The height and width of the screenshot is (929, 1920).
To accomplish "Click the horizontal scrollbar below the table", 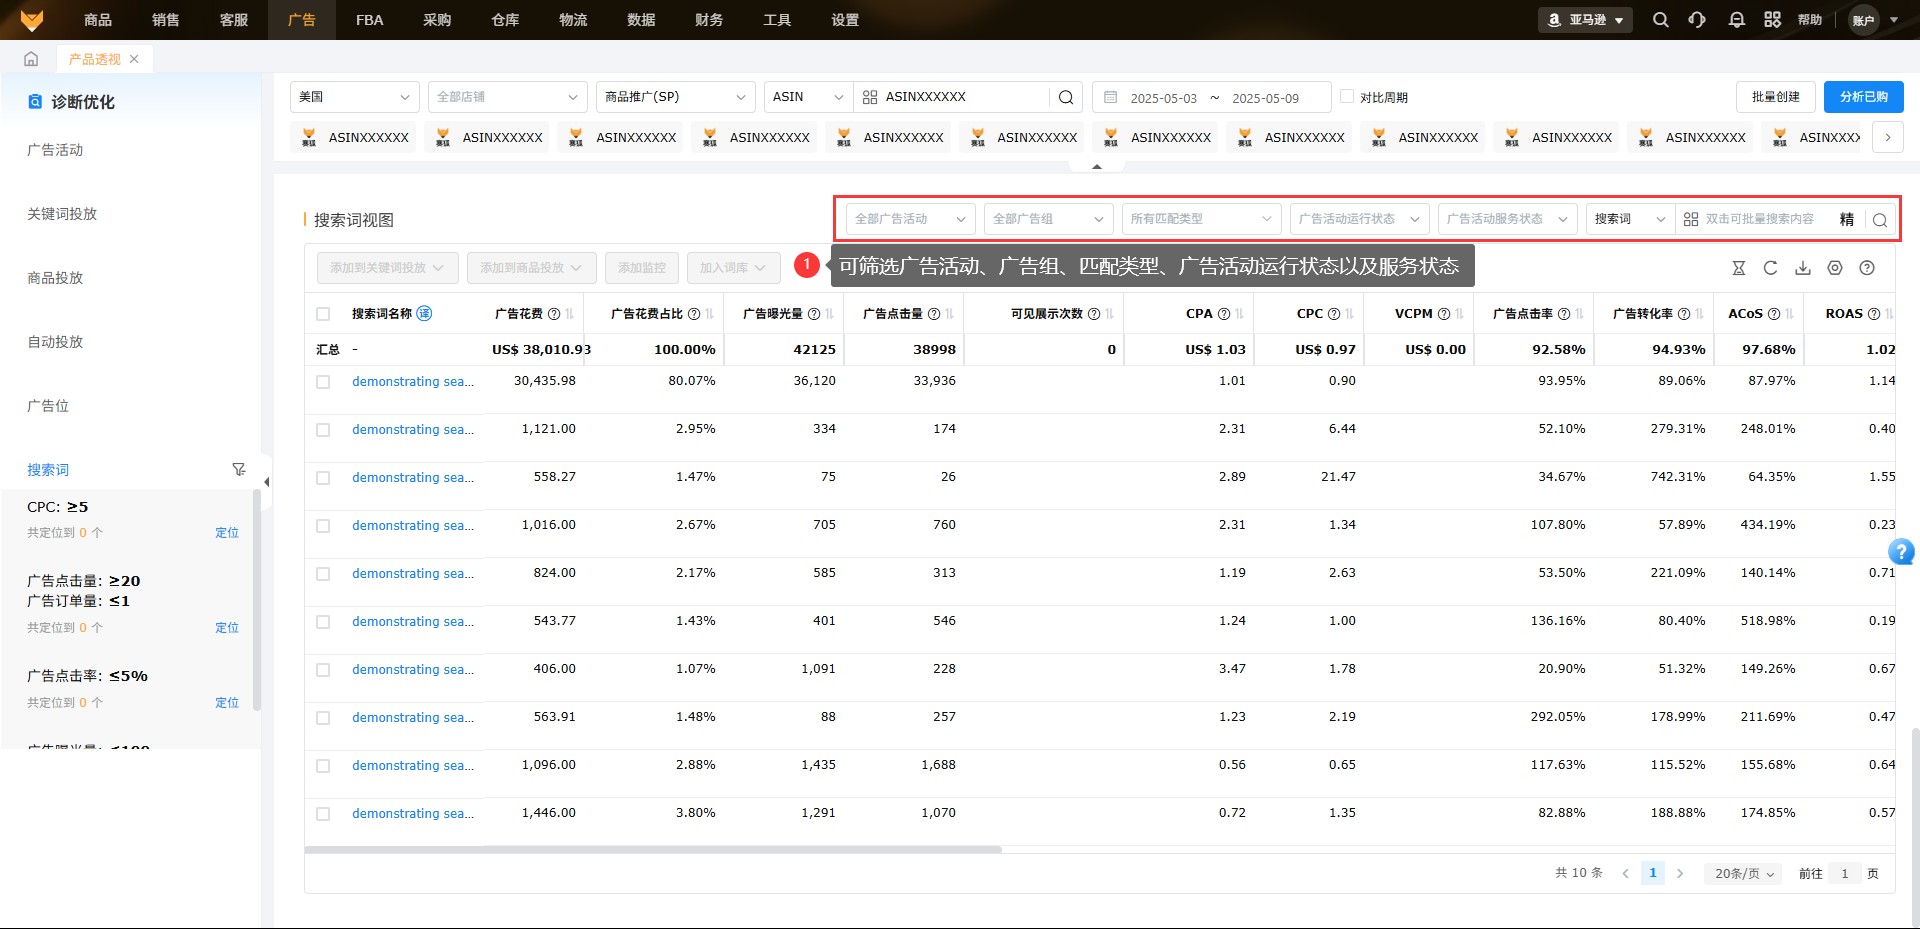I will [x=653, y=850].
